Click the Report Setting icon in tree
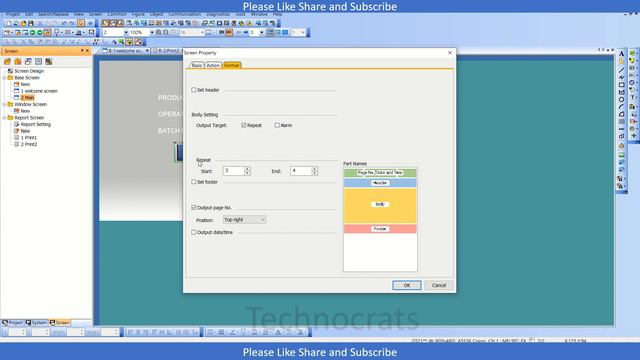Screen dimensions: 640x360 (17, 124)
